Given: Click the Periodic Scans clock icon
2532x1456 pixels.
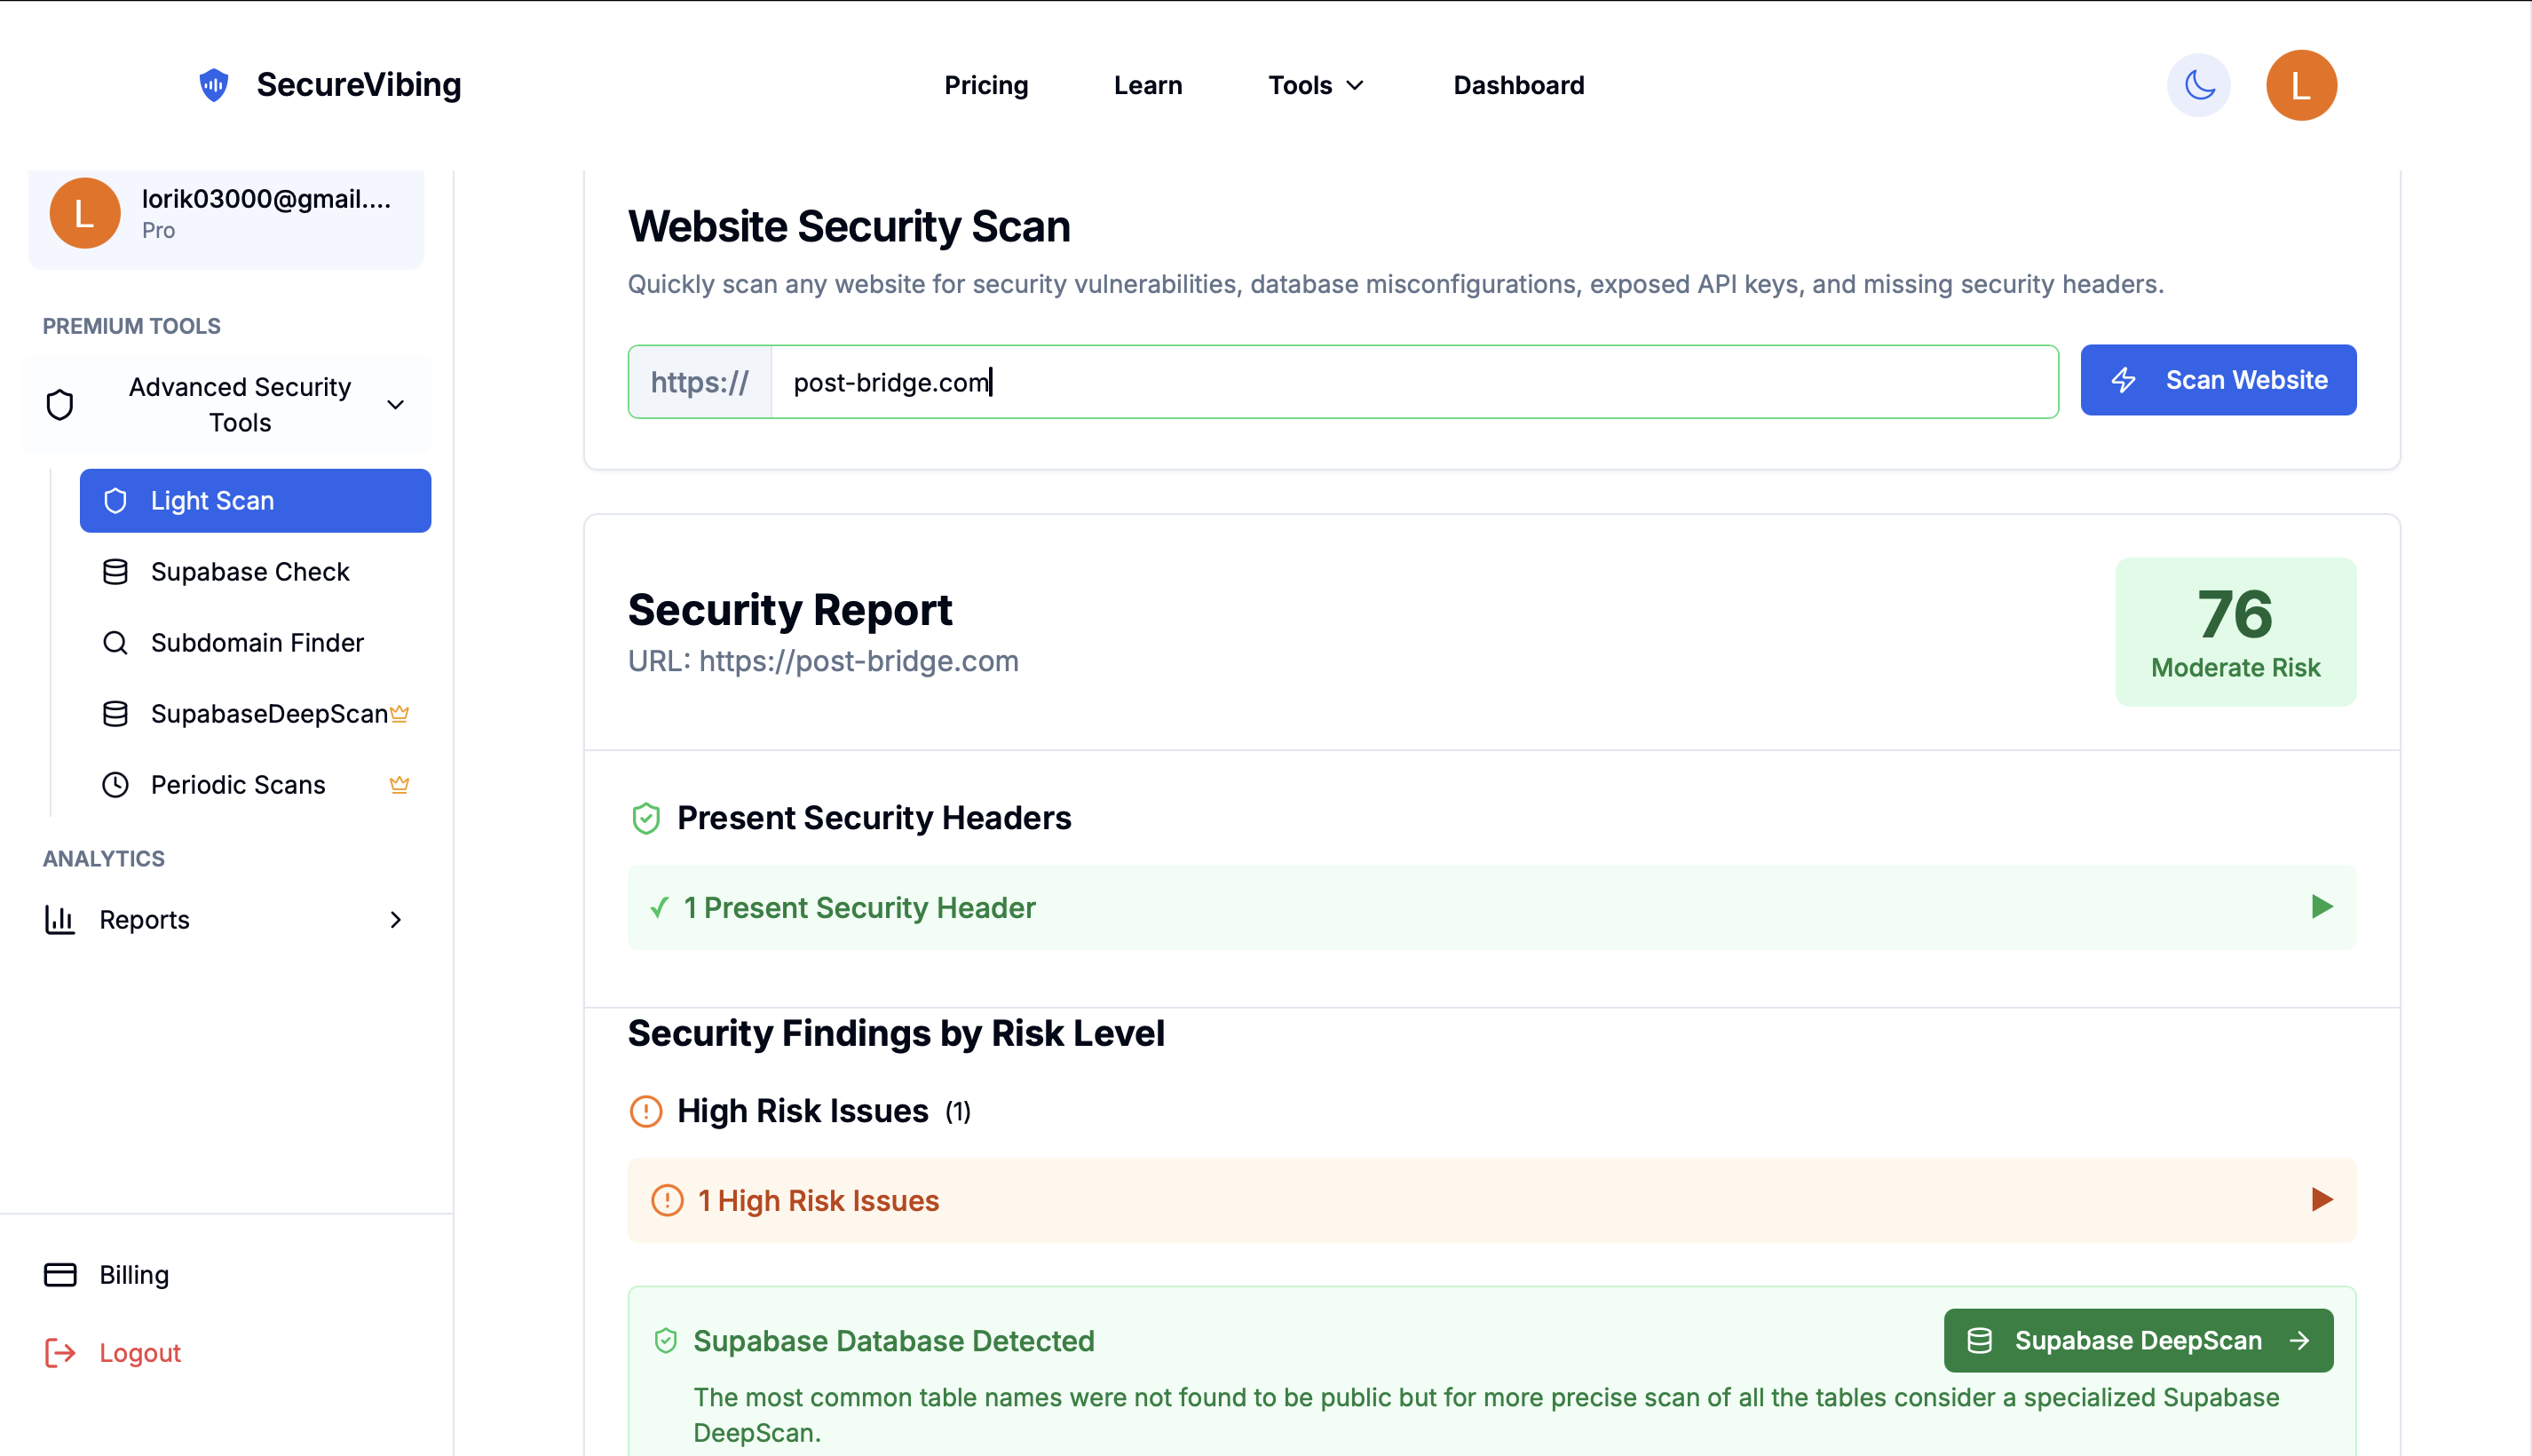Looking at the screenshot, I should point(115,785).
